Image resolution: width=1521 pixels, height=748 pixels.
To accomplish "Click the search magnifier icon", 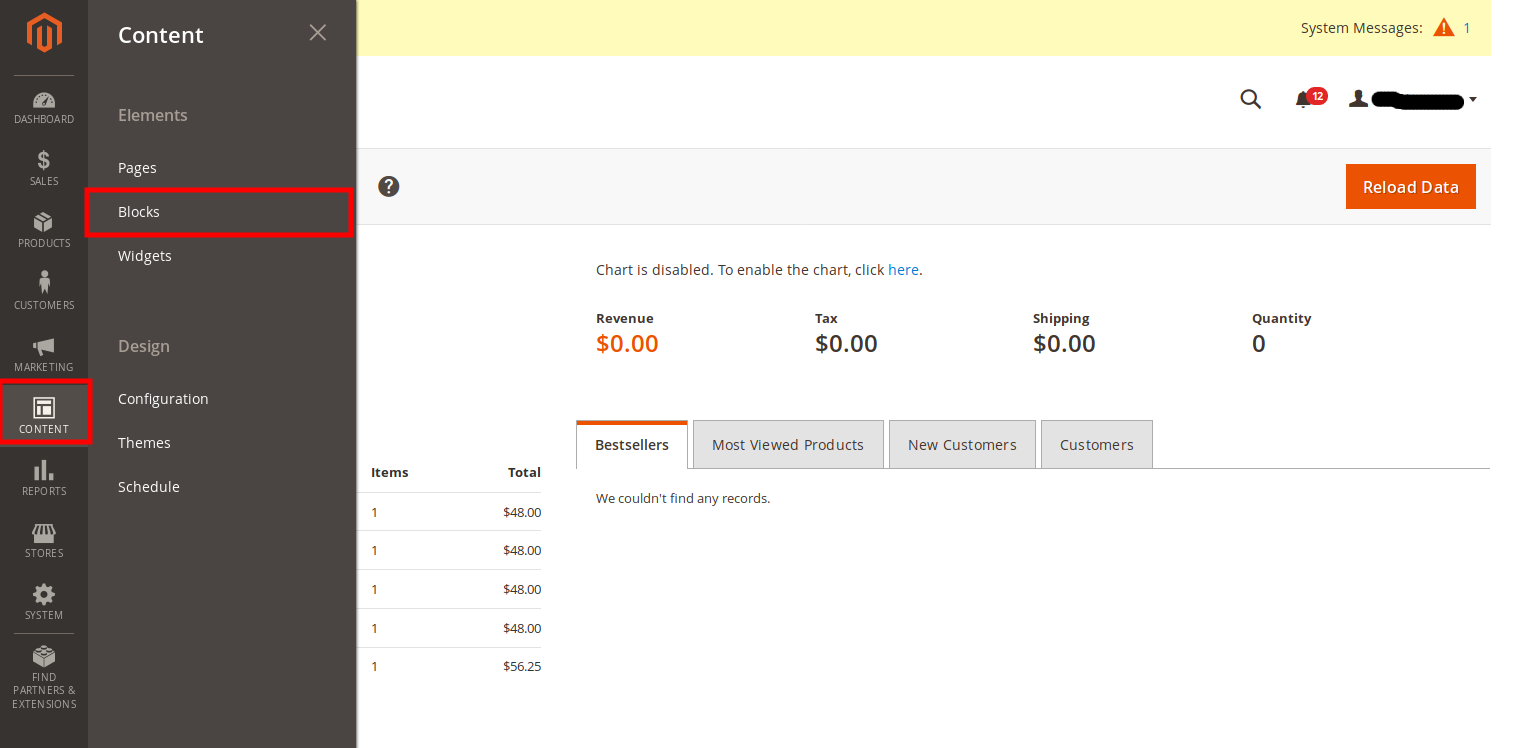I will pyautogui.click(x=1250, y=99).
